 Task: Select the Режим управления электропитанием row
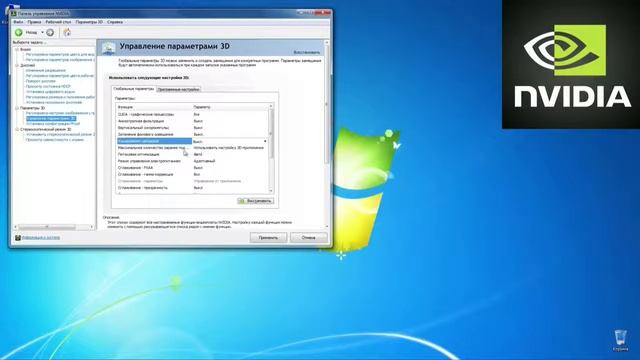pyautogui.click(x=193, y=161)
